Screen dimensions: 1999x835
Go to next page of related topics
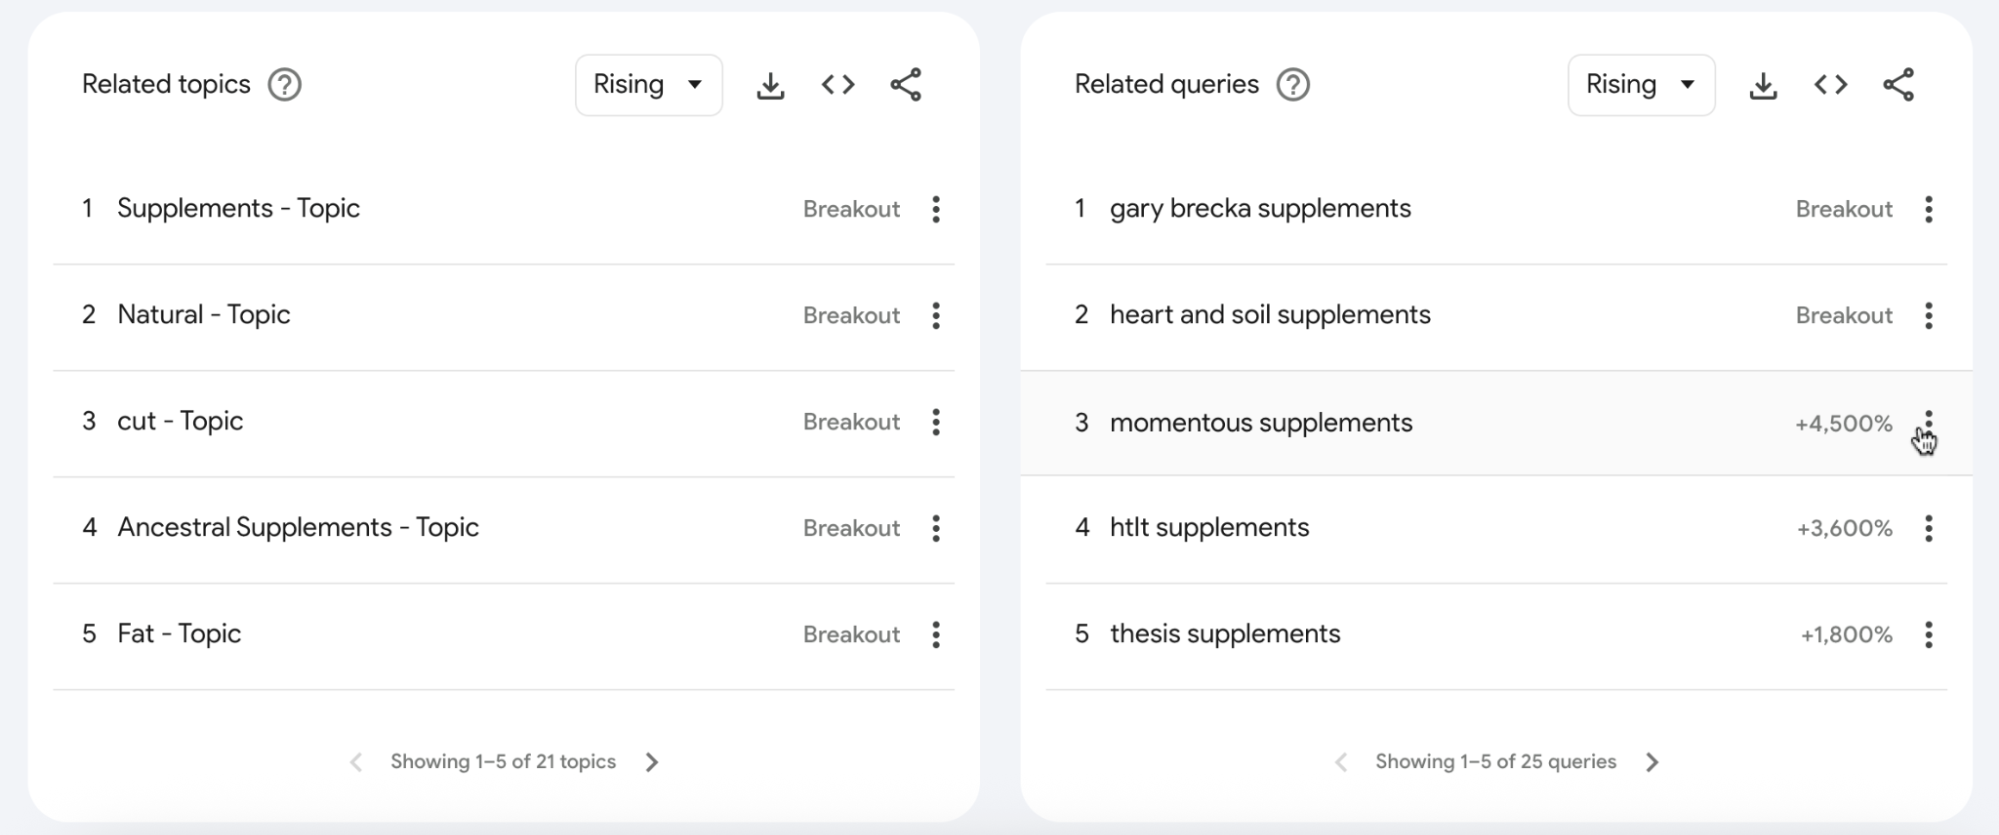click(x=652, y=761)
